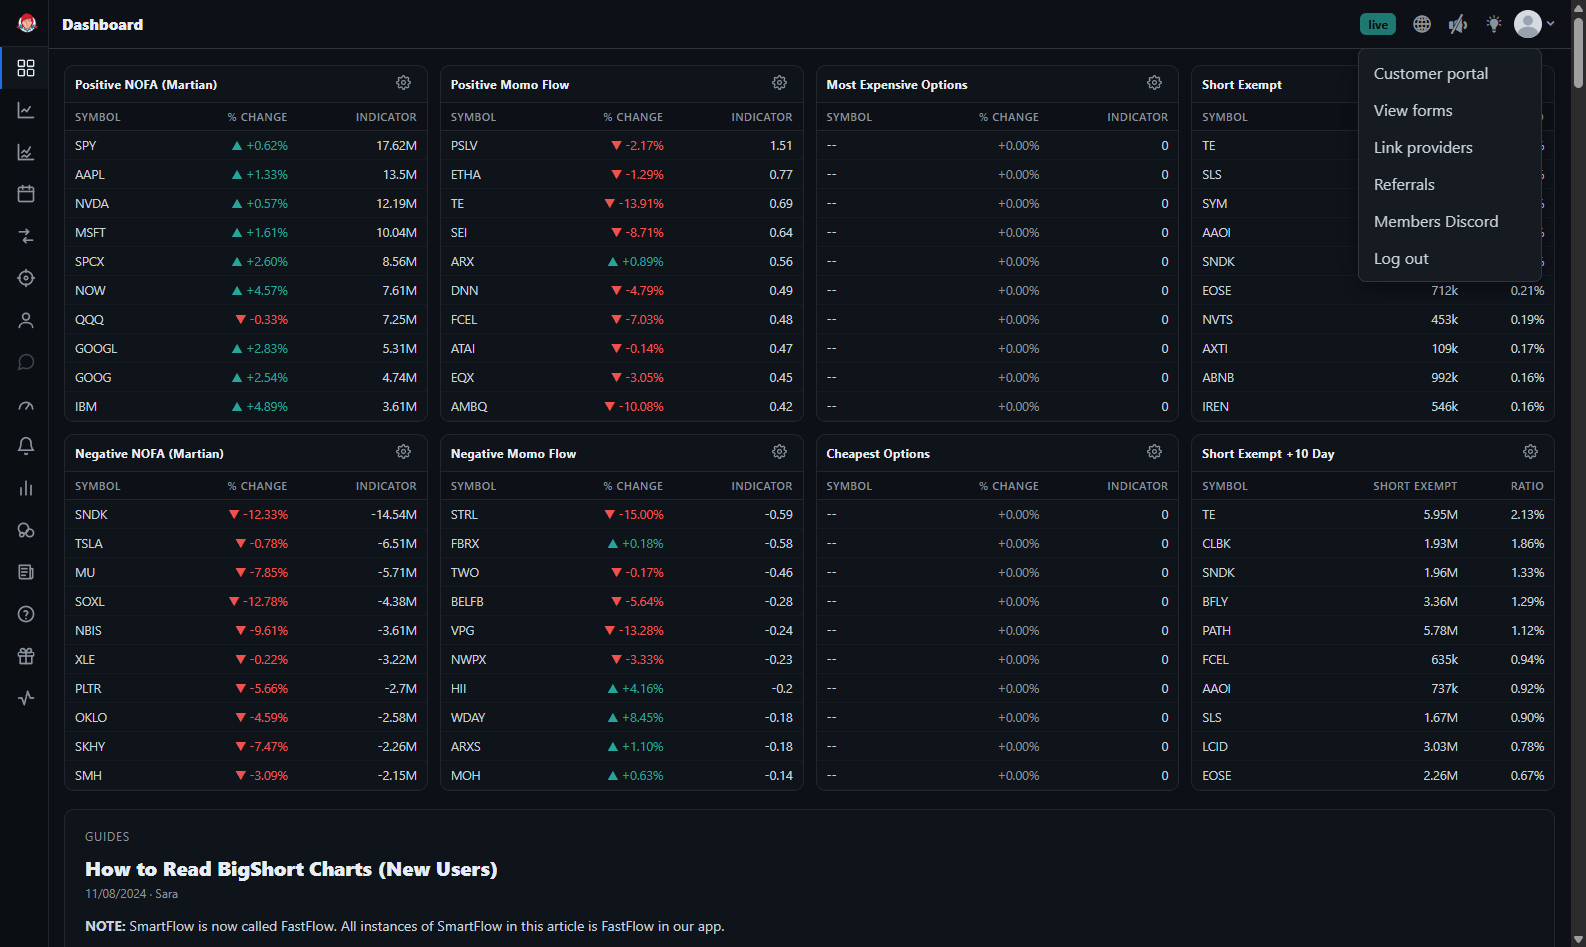The width and height of the screenshot is (1586, 947).
Task: Click RATIO column header in Short Exempt +10 Day
Action: (1527, 486)
